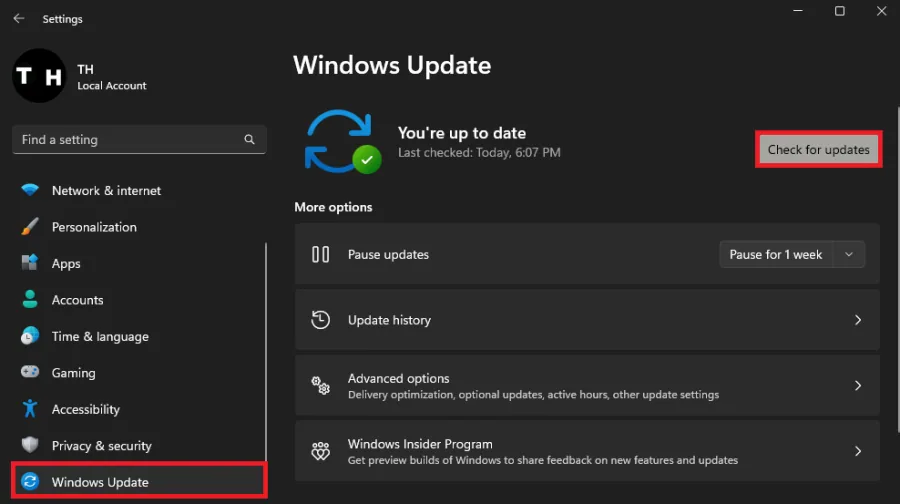Maximize the Settings window
The height and width of the screenshot is (504, 900).
[x=840, y=11]
